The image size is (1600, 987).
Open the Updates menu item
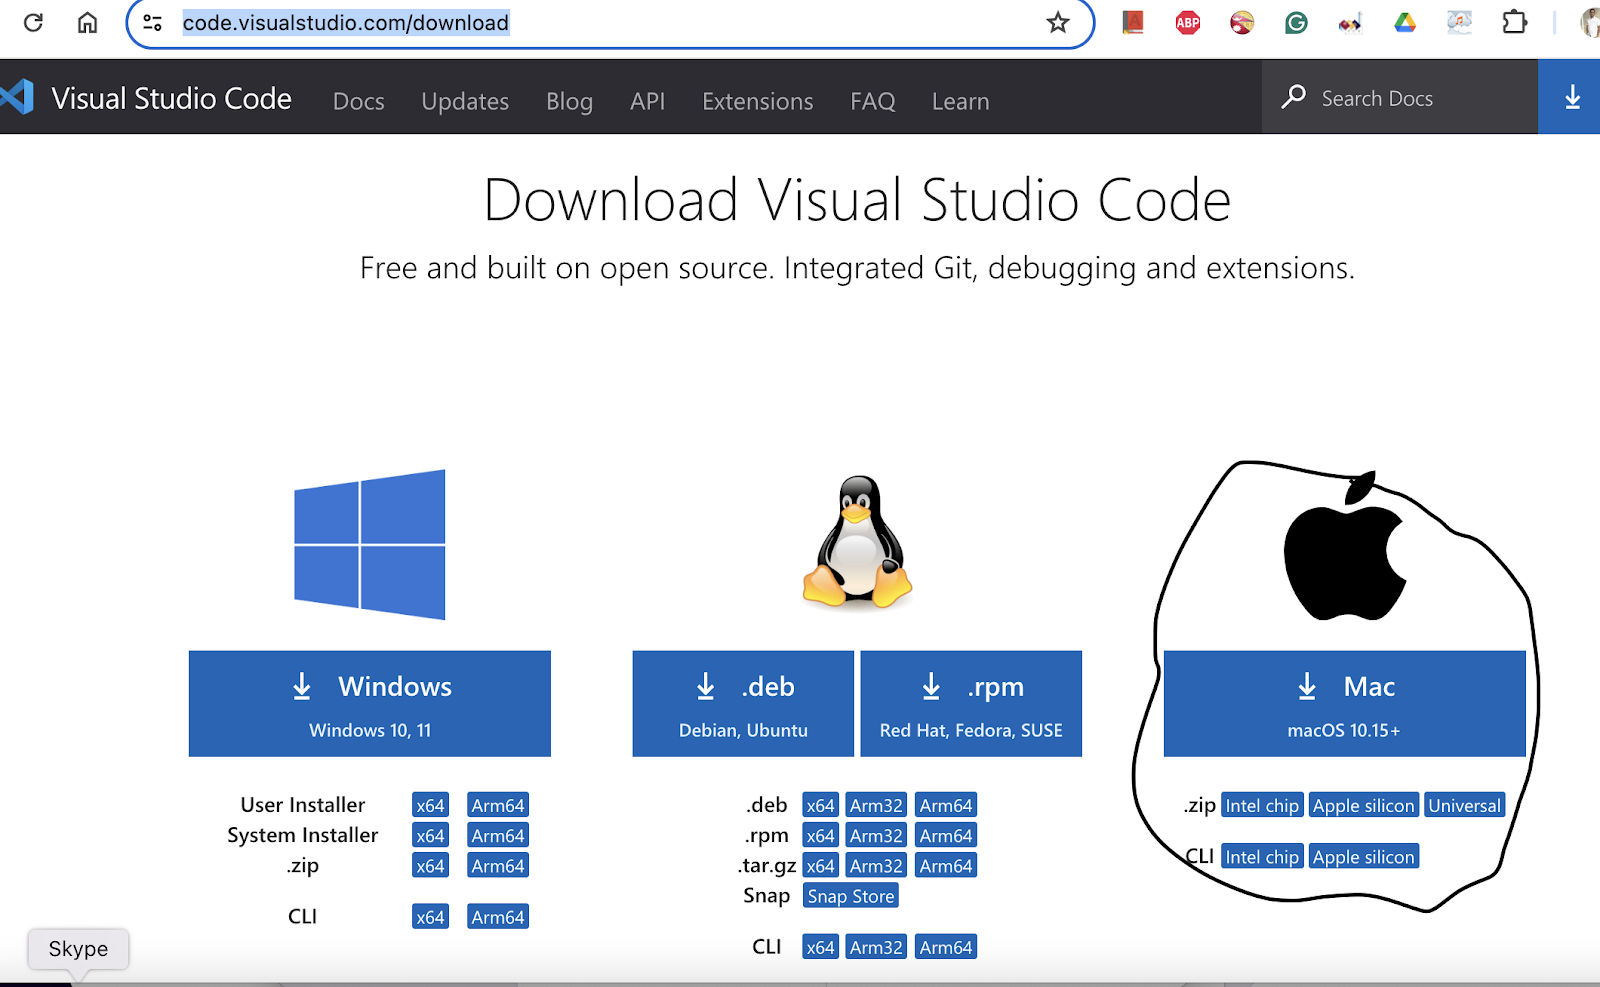[465, 101]
